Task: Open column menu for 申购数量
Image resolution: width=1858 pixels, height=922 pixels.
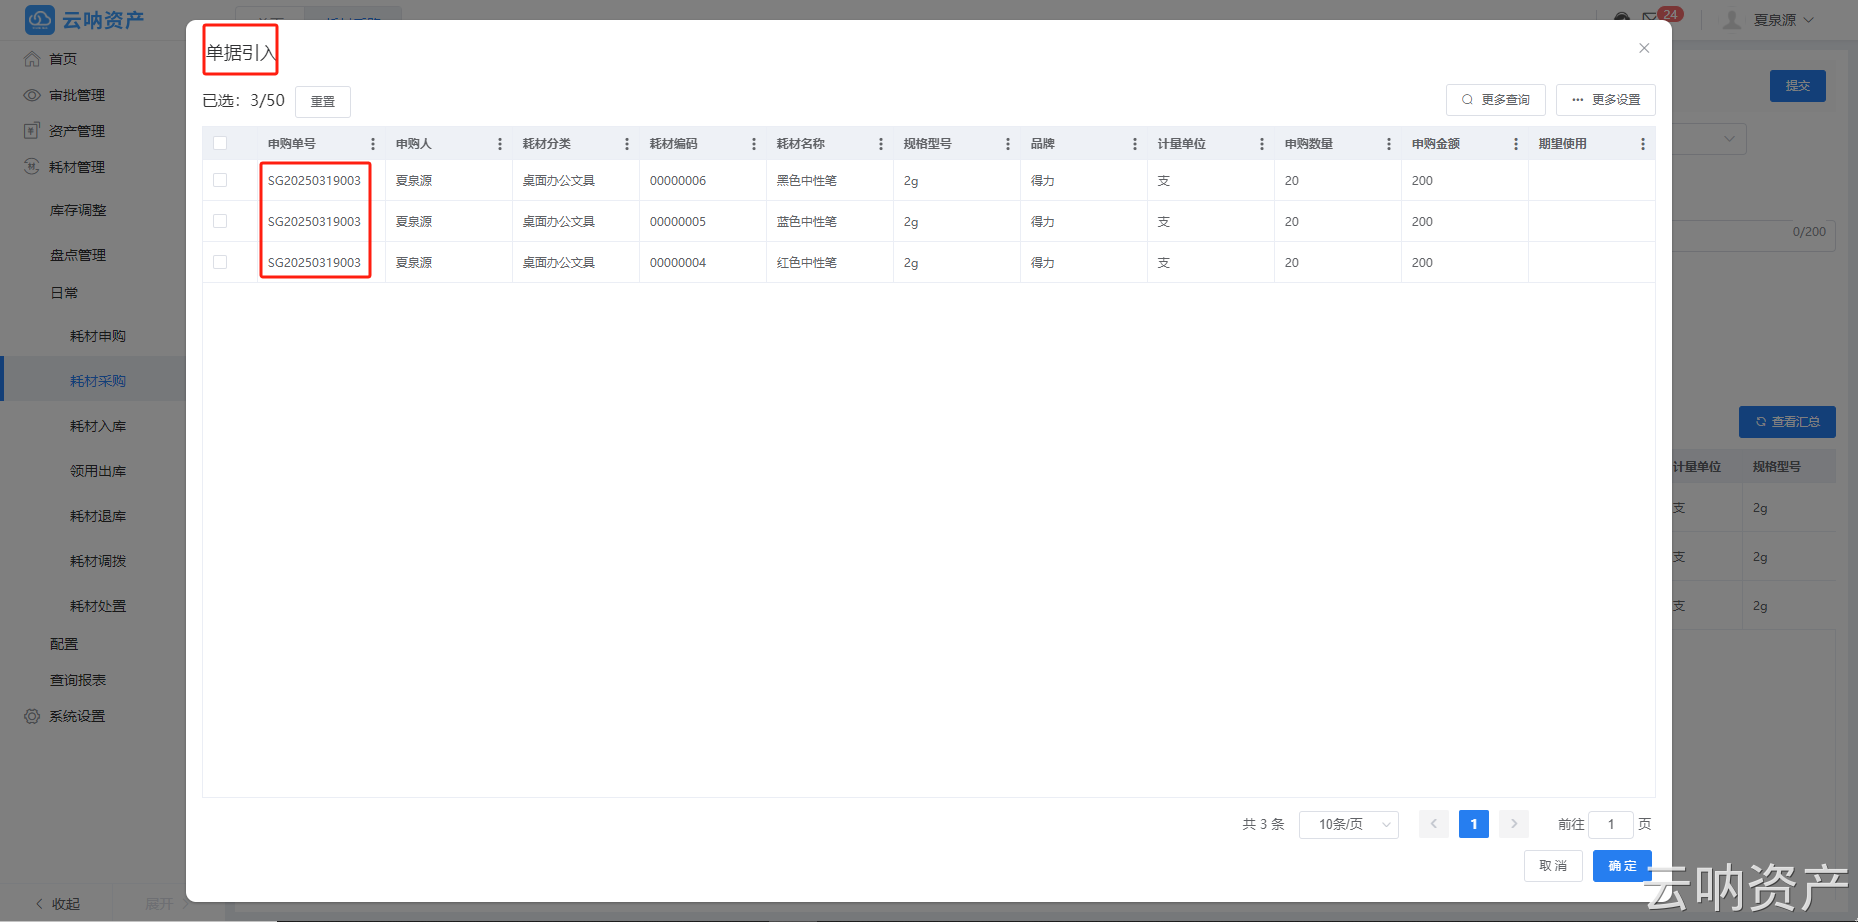Action: 1389,144
